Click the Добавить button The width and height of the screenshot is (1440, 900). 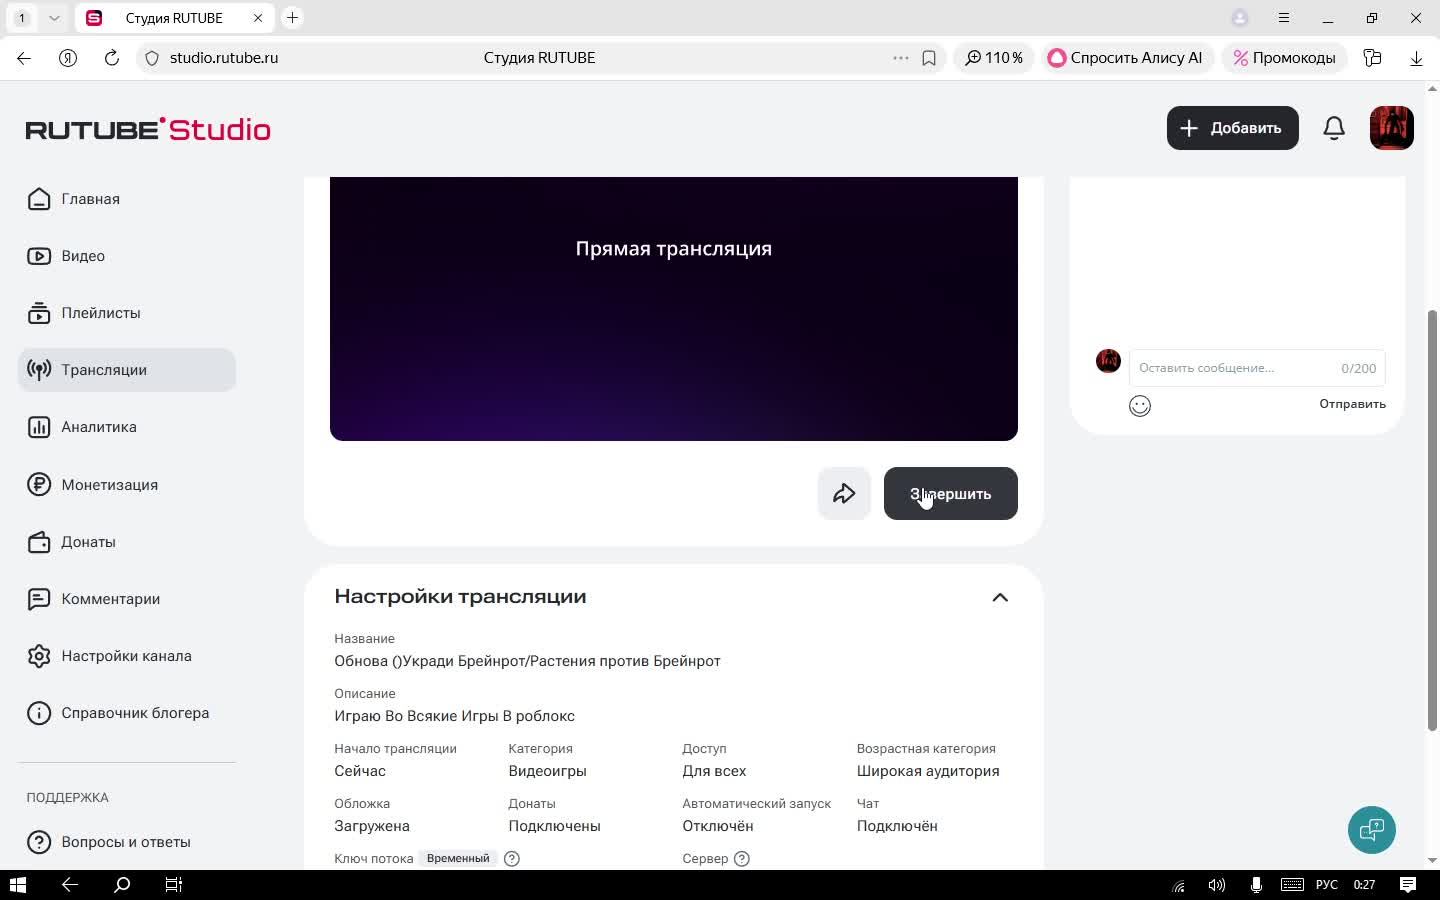click(x=1232, y=128)
